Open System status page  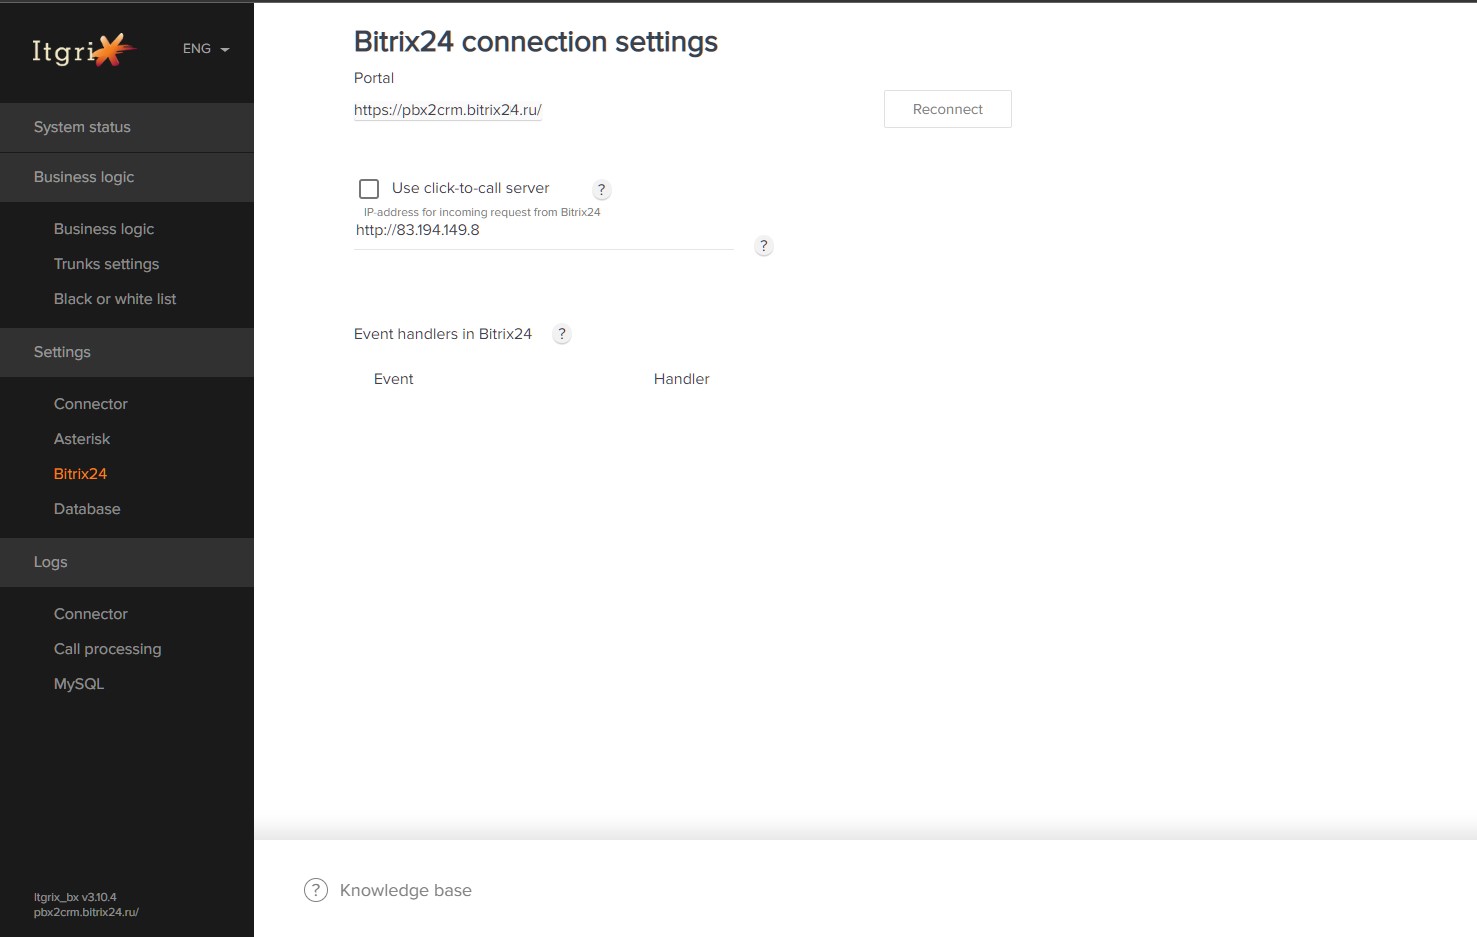[x=127, y=127]
